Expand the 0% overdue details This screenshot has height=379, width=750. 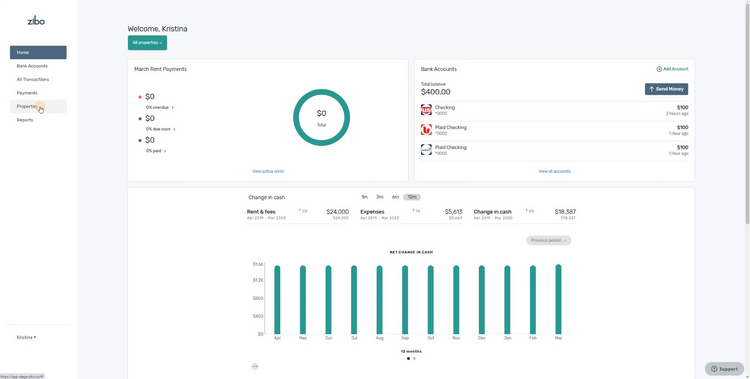click(160, 108)
